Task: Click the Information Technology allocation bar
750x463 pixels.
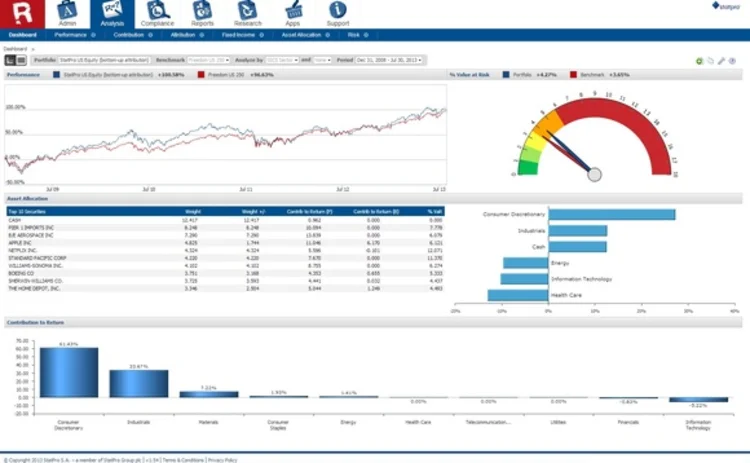Action: point(524,279)
